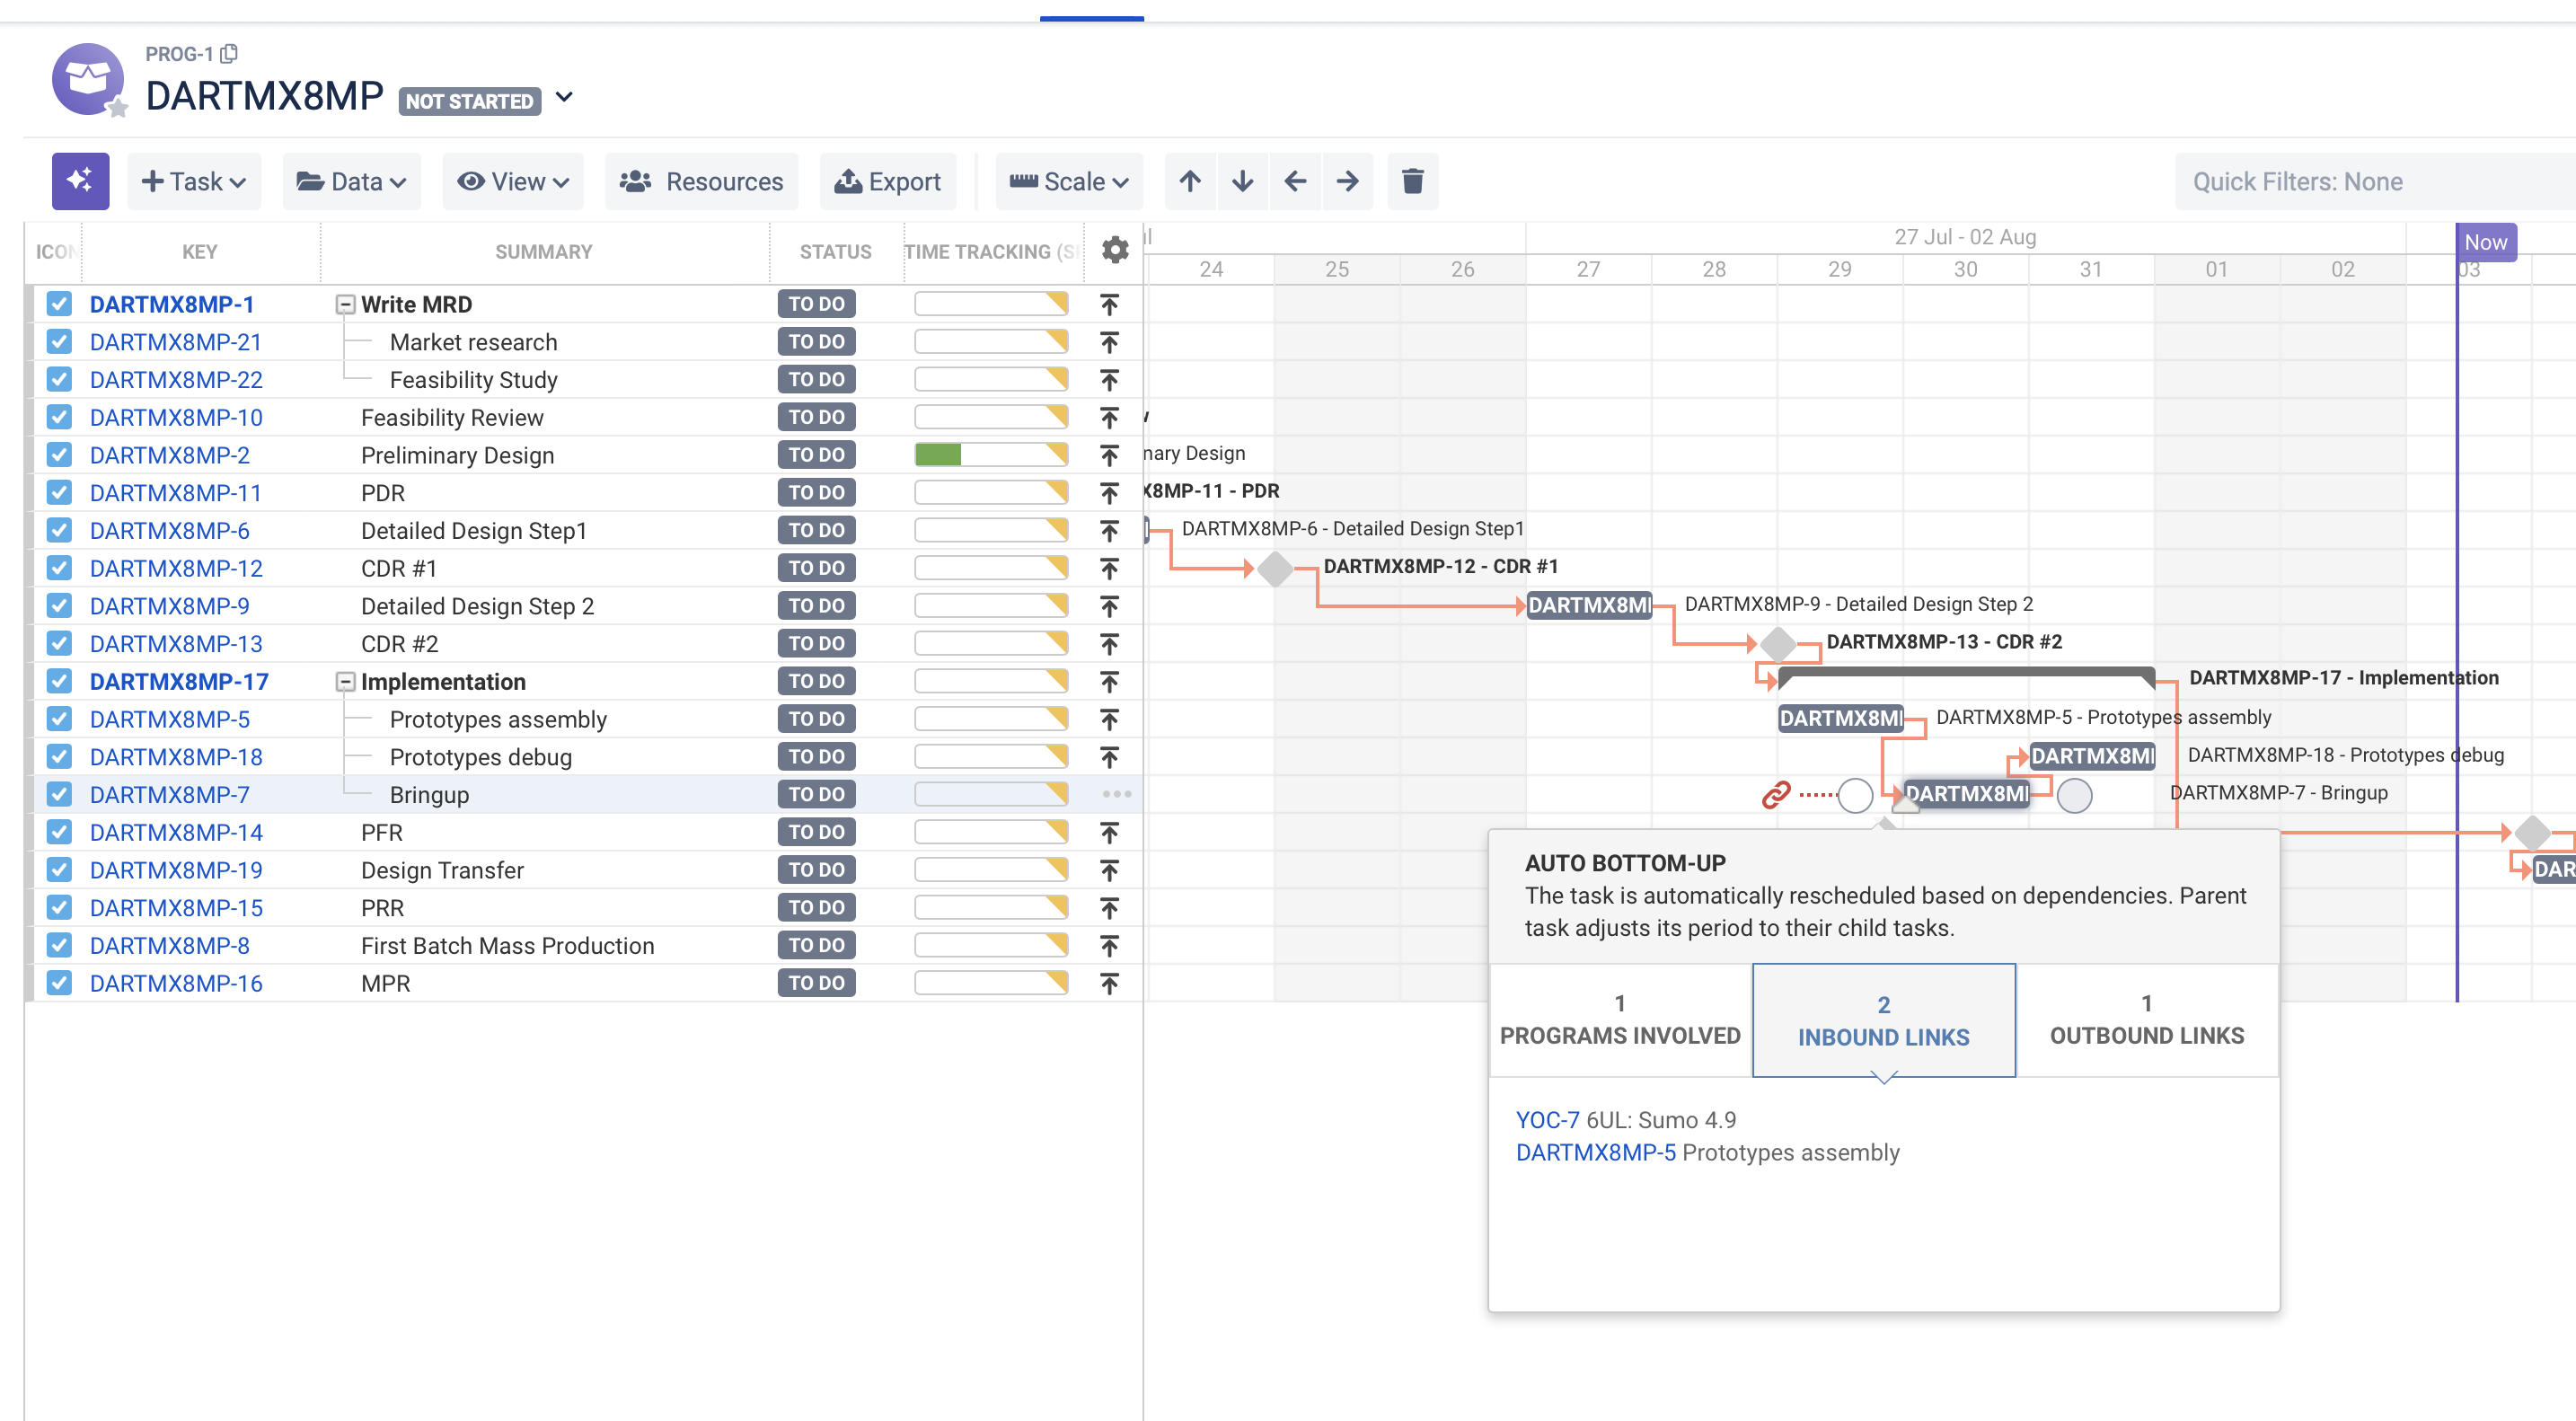Click the move task up arrow

tap(1190, 181)
